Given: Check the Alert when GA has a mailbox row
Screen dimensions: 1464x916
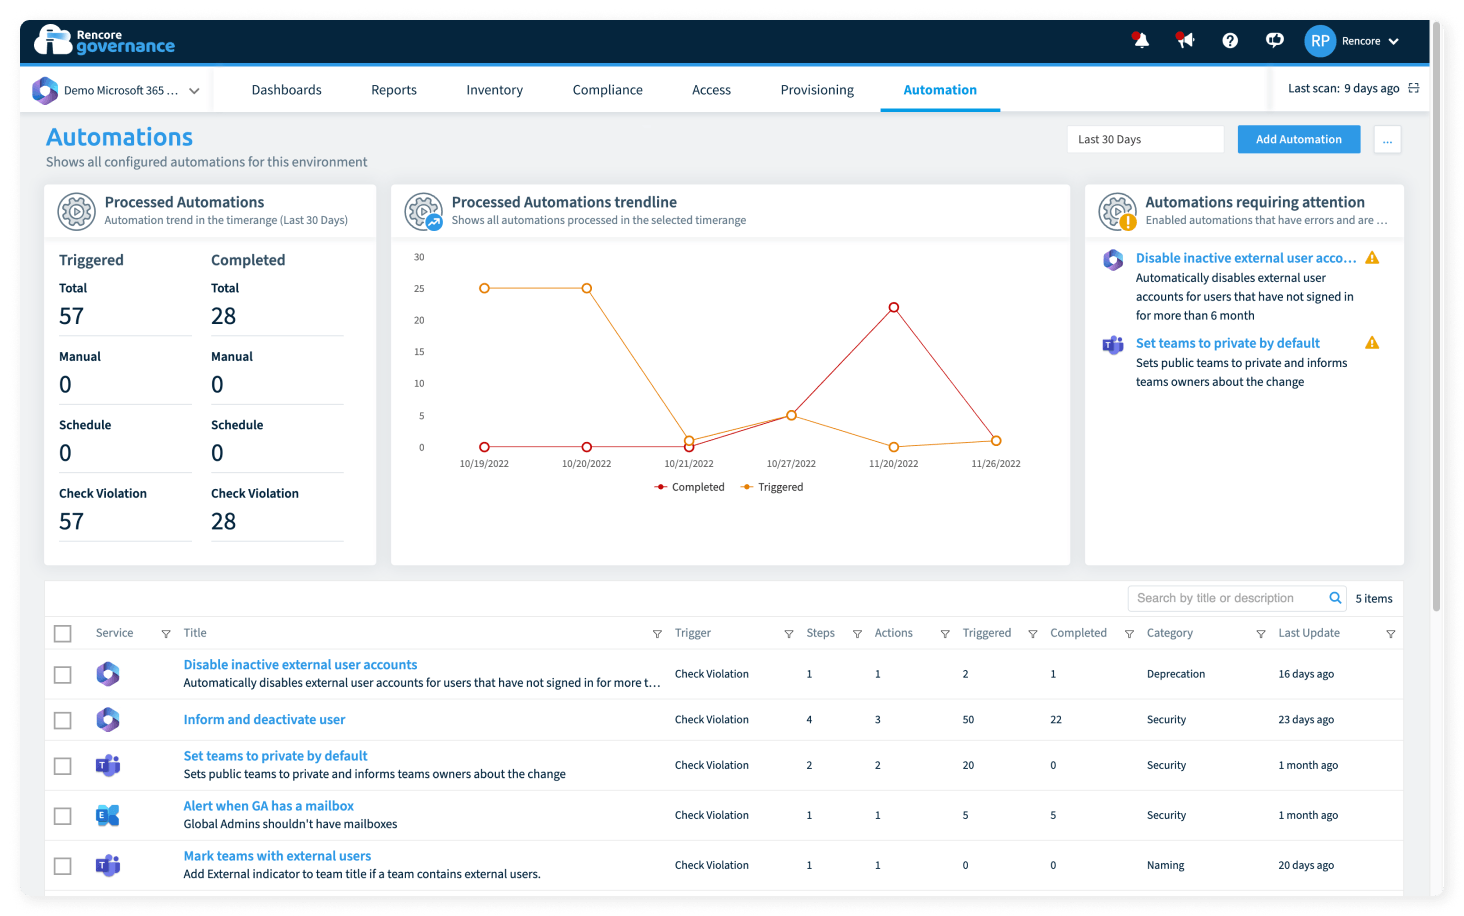Looking at the screenshot, I should tap(63, 816).
